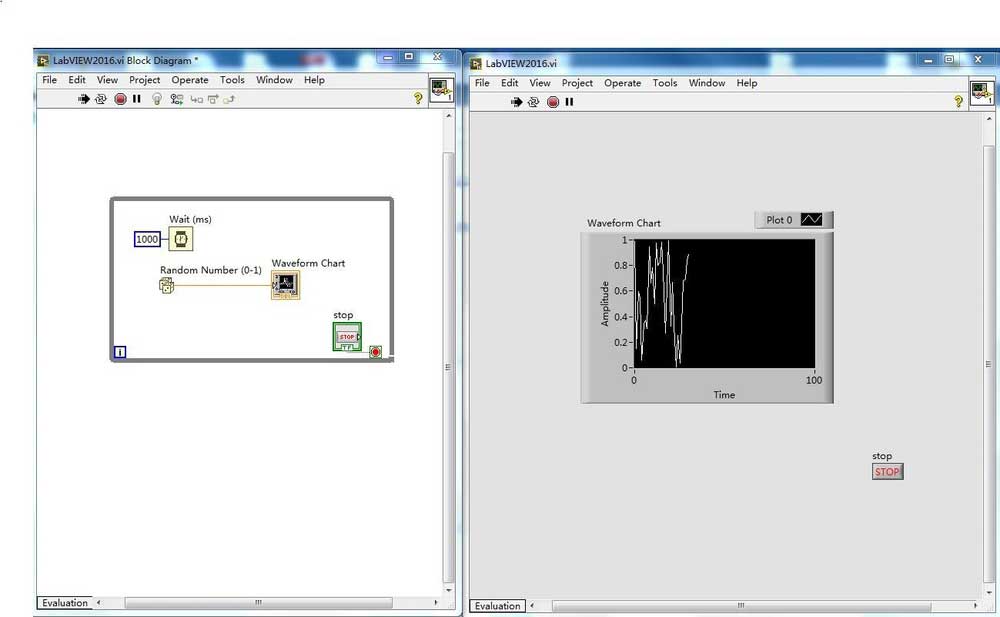Open Window menu in Block Diagram window

274,80
